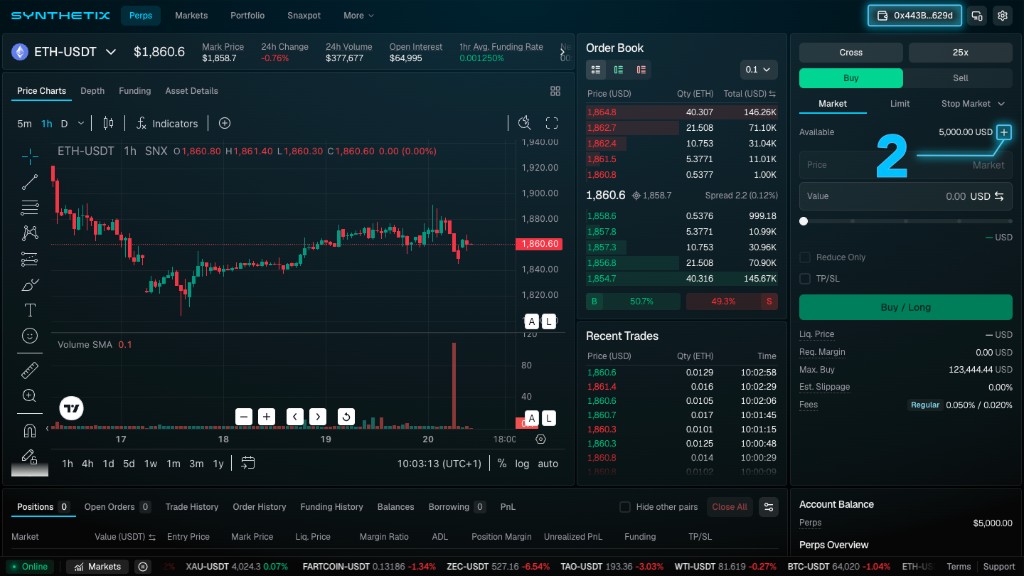Add a symbol to compare
1024x576 pixels.
click(225, 123)
